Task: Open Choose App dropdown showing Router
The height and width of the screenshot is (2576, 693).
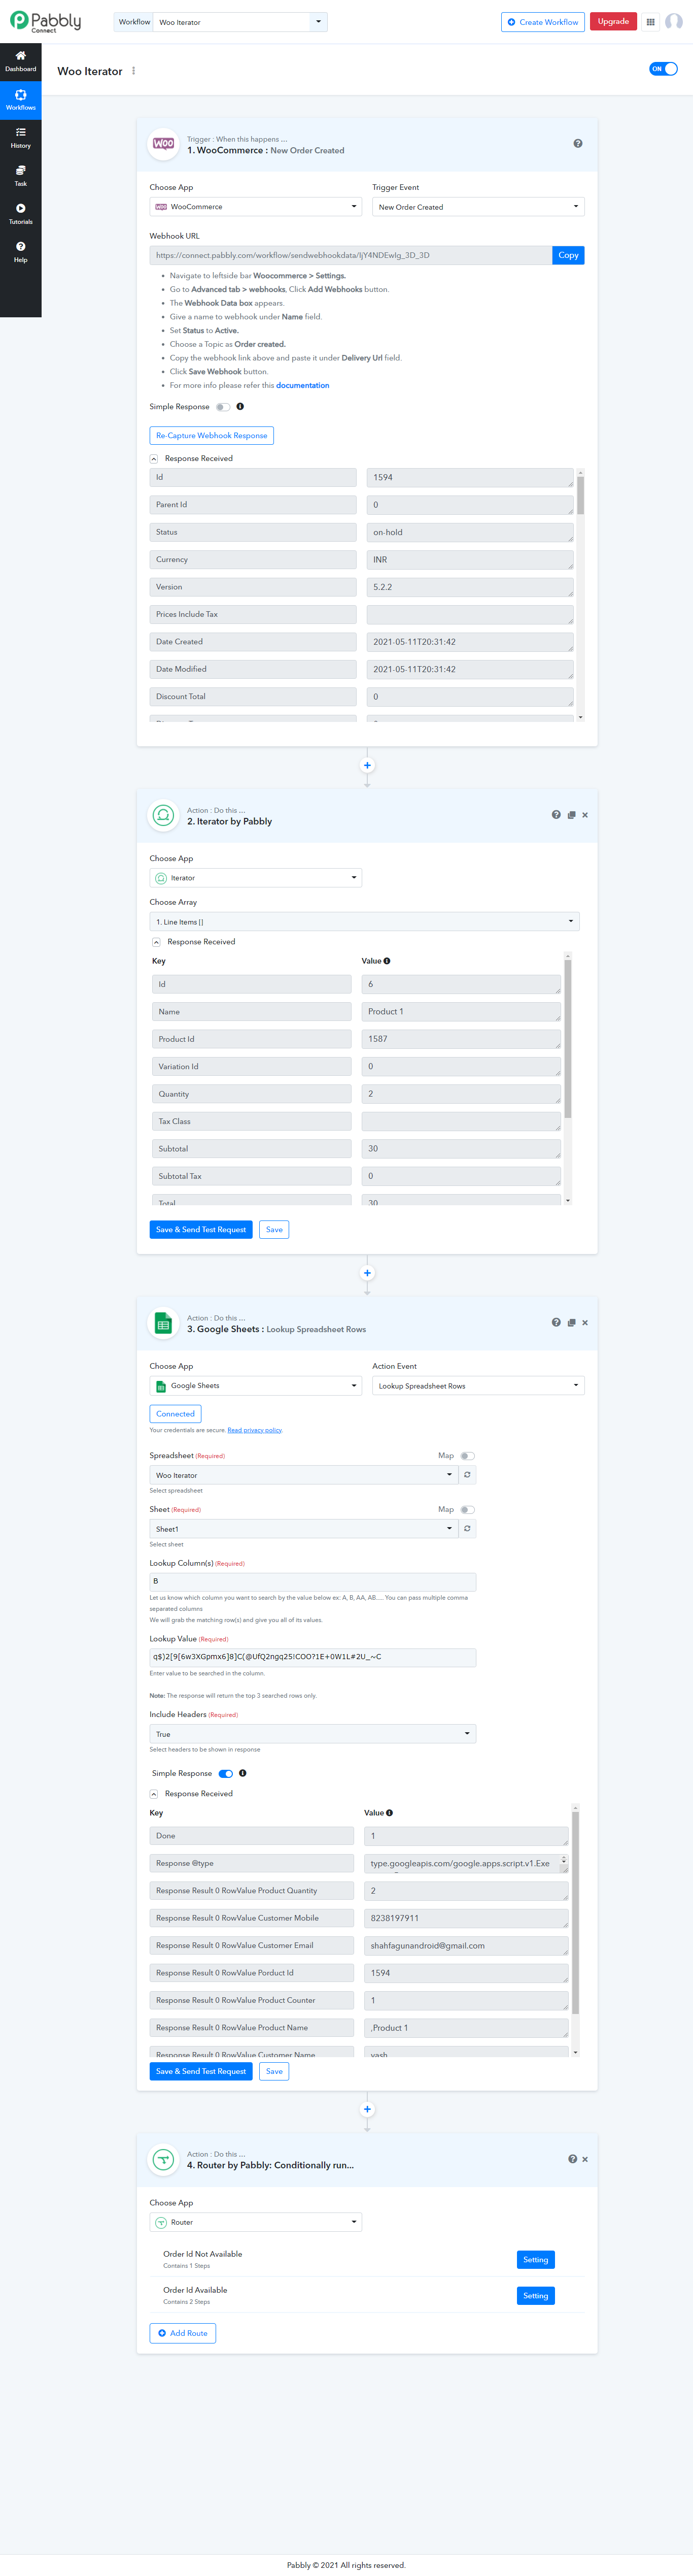Action: coord(255,2222)
